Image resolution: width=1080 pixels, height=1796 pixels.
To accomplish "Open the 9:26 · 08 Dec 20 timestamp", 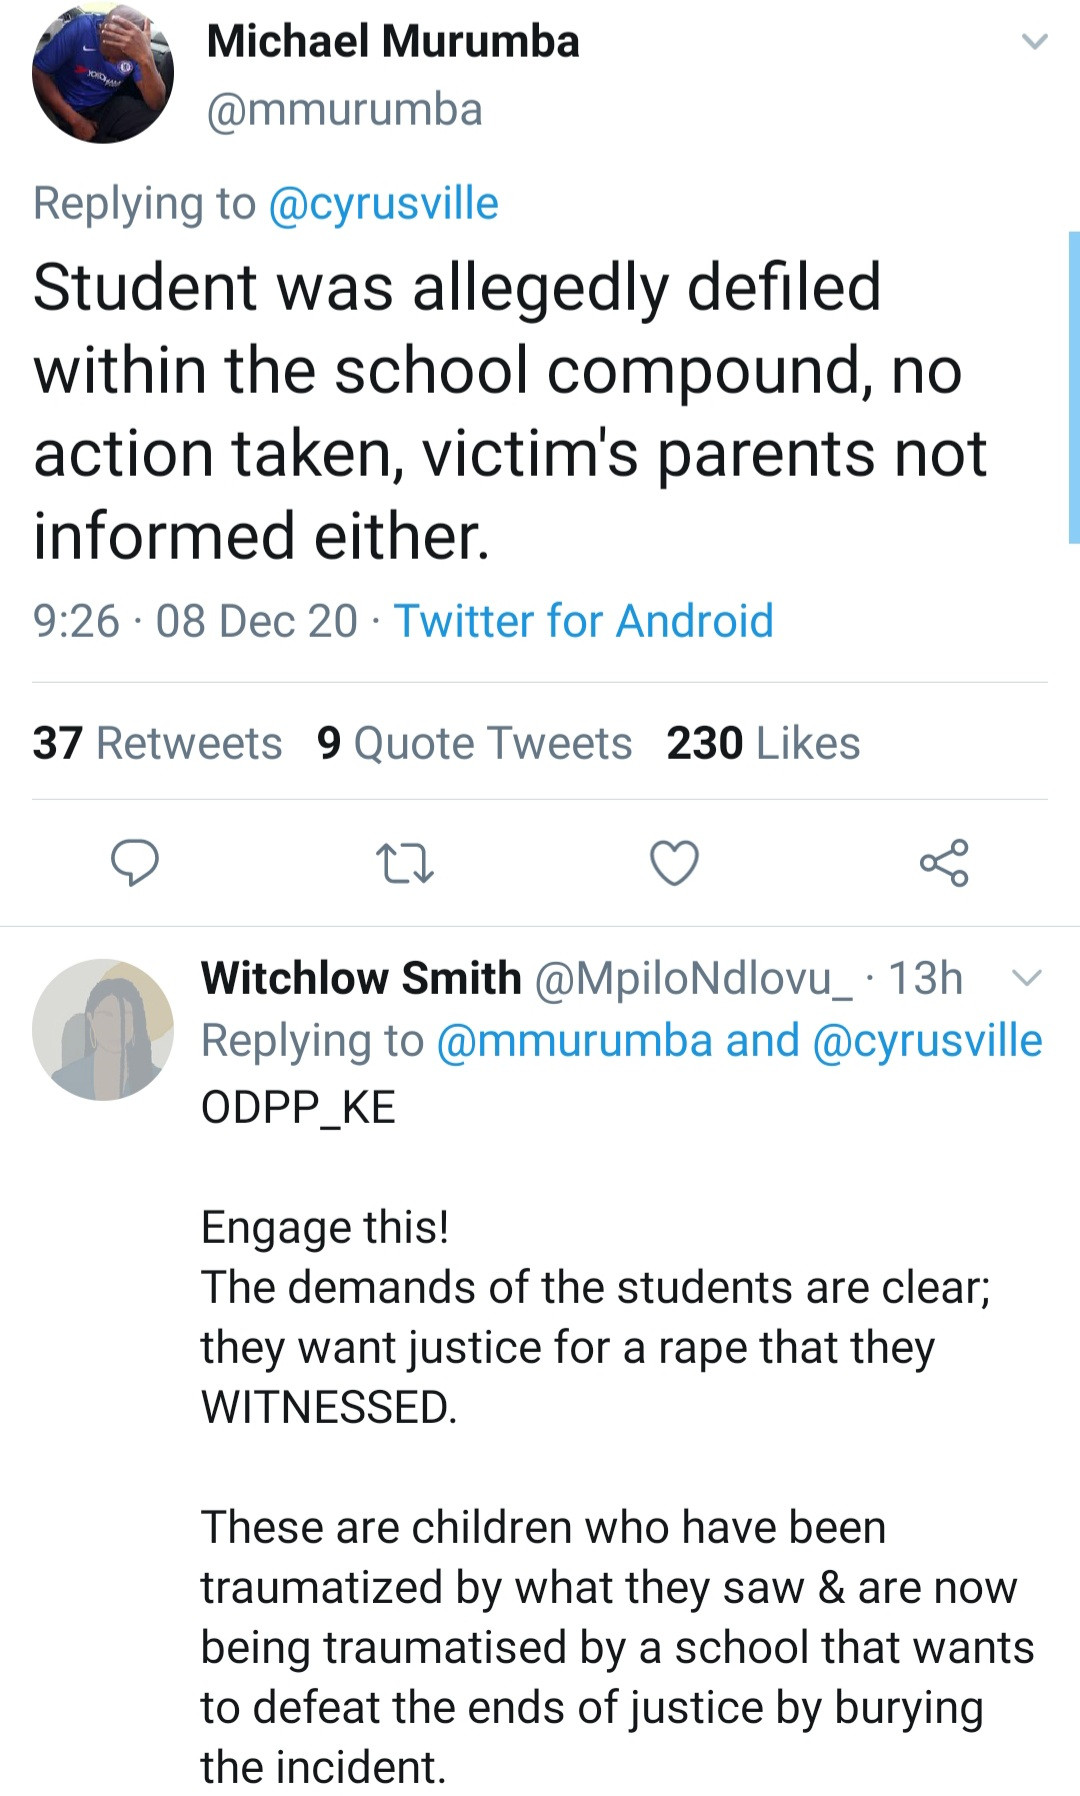I will pyautogui.click(x=195, y=621).
